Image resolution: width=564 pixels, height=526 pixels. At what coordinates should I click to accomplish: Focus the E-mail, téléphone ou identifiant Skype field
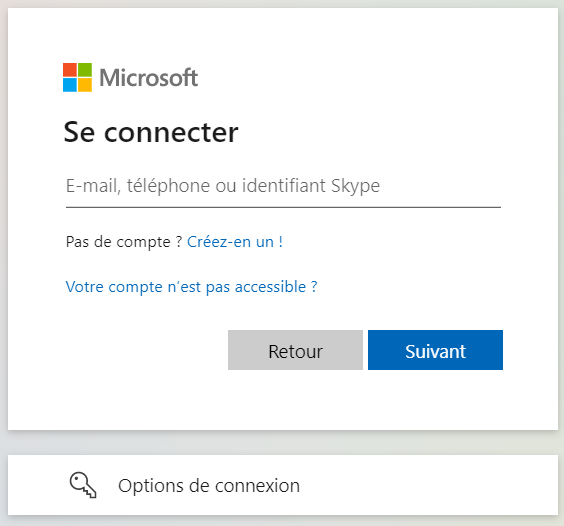[x=283, y=186]
